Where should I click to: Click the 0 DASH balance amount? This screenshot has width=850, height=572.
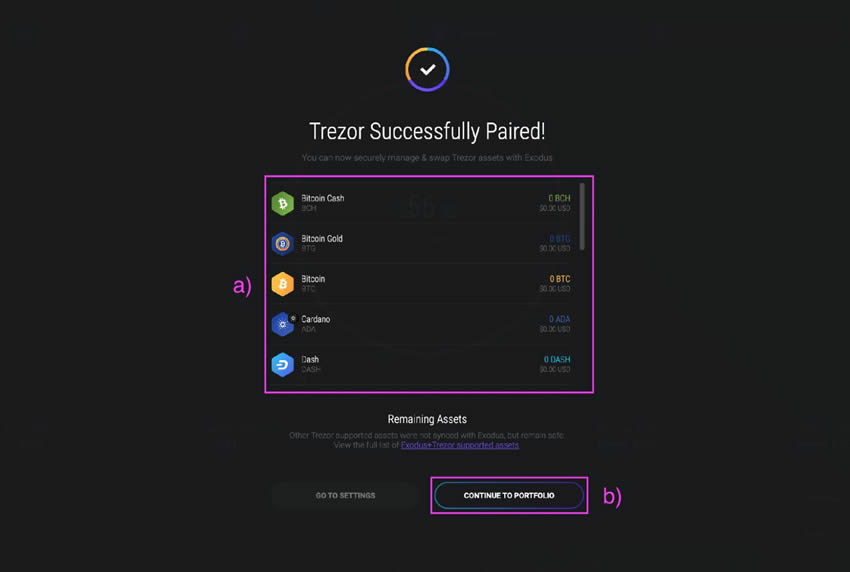coord(557,359)
